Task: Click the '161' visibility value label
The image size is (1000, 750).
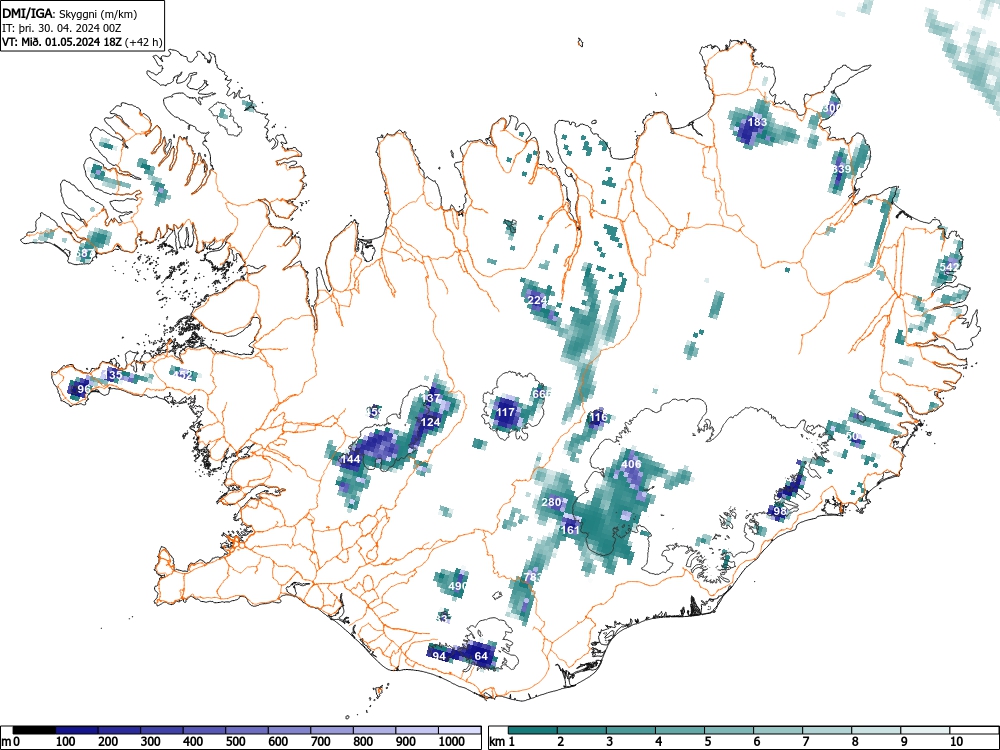Action: pyautogui.click(x=570, y=530)
